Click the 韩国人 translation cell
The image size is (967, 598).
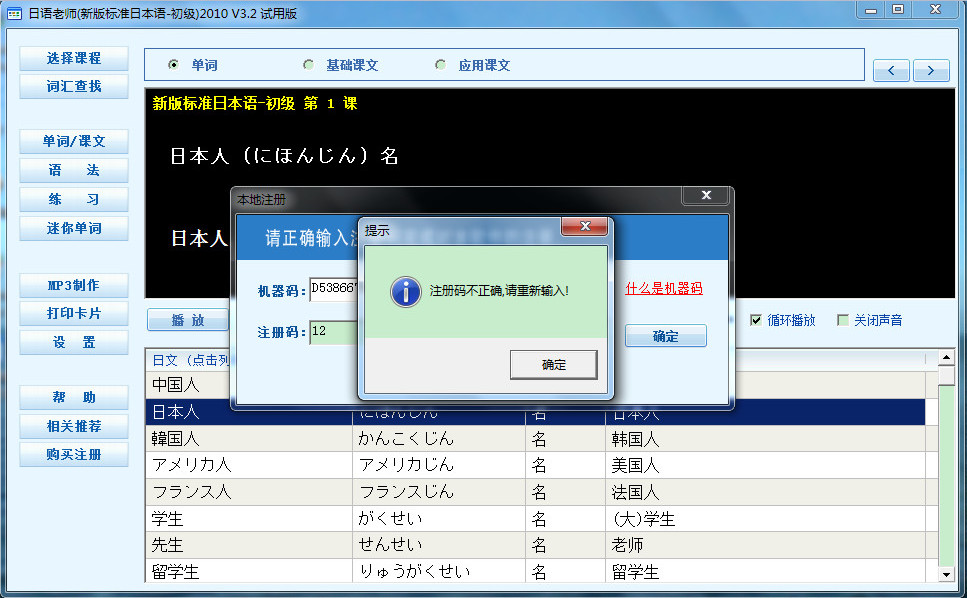[x=765, y=438]
